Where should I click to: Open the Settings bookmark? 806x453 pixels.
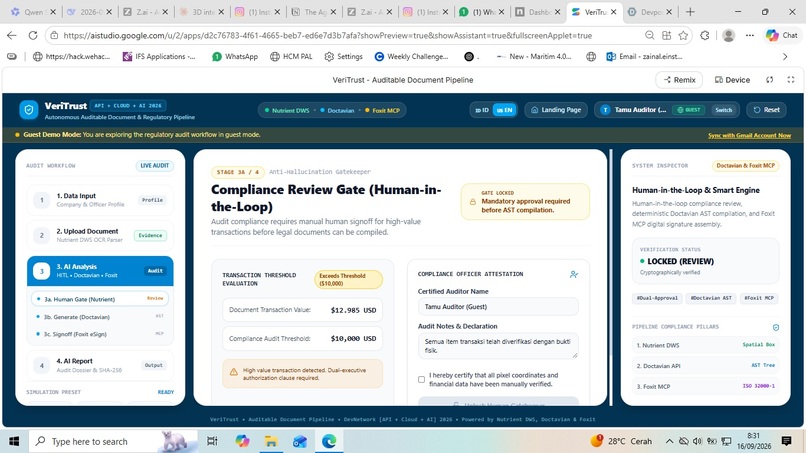tap(343, 57)
